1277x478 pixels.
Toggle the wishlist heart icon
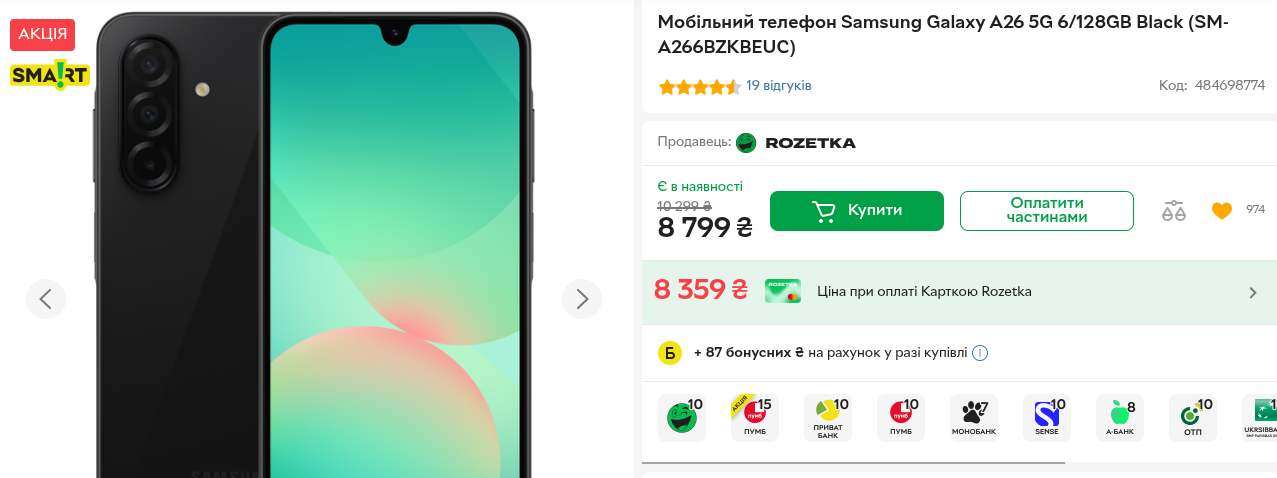[1221, 211]
